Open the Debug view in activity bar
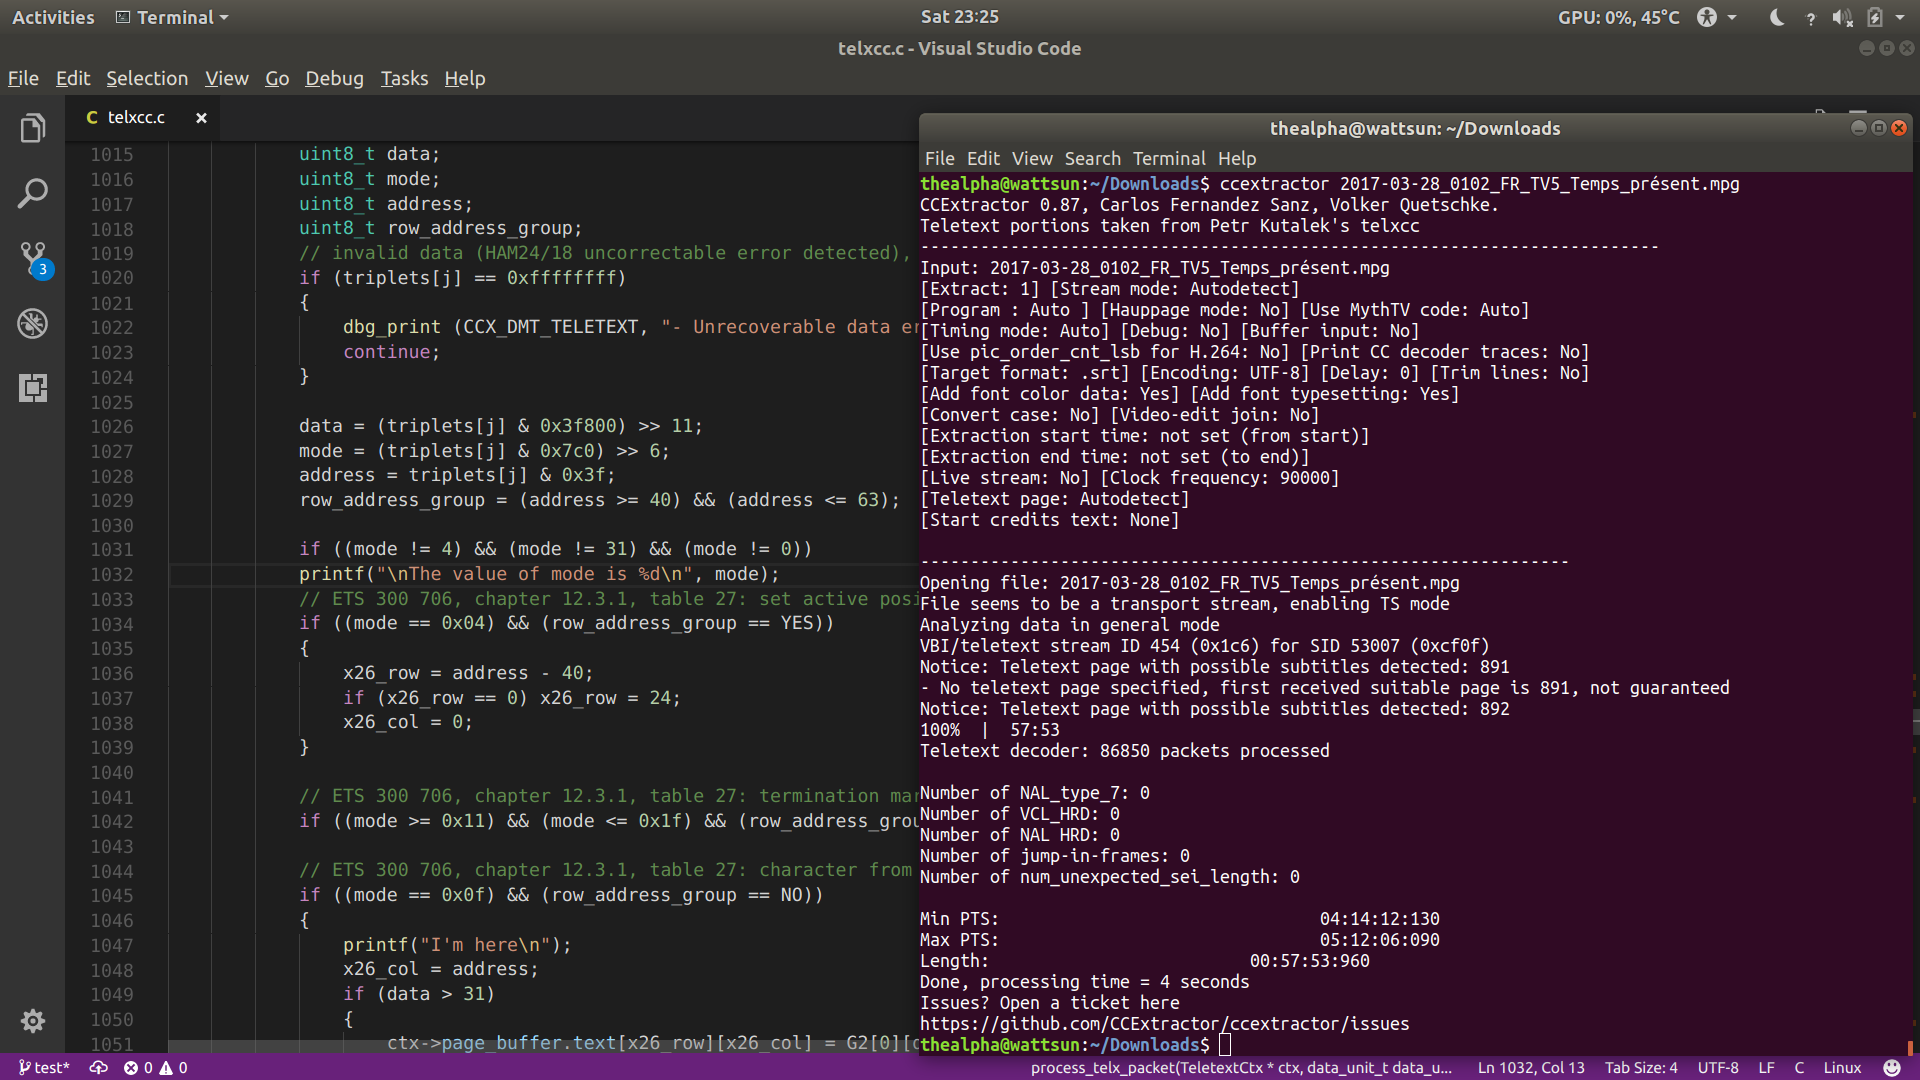The width and height of the screenshot is (1920, 1080). point(33,323)
